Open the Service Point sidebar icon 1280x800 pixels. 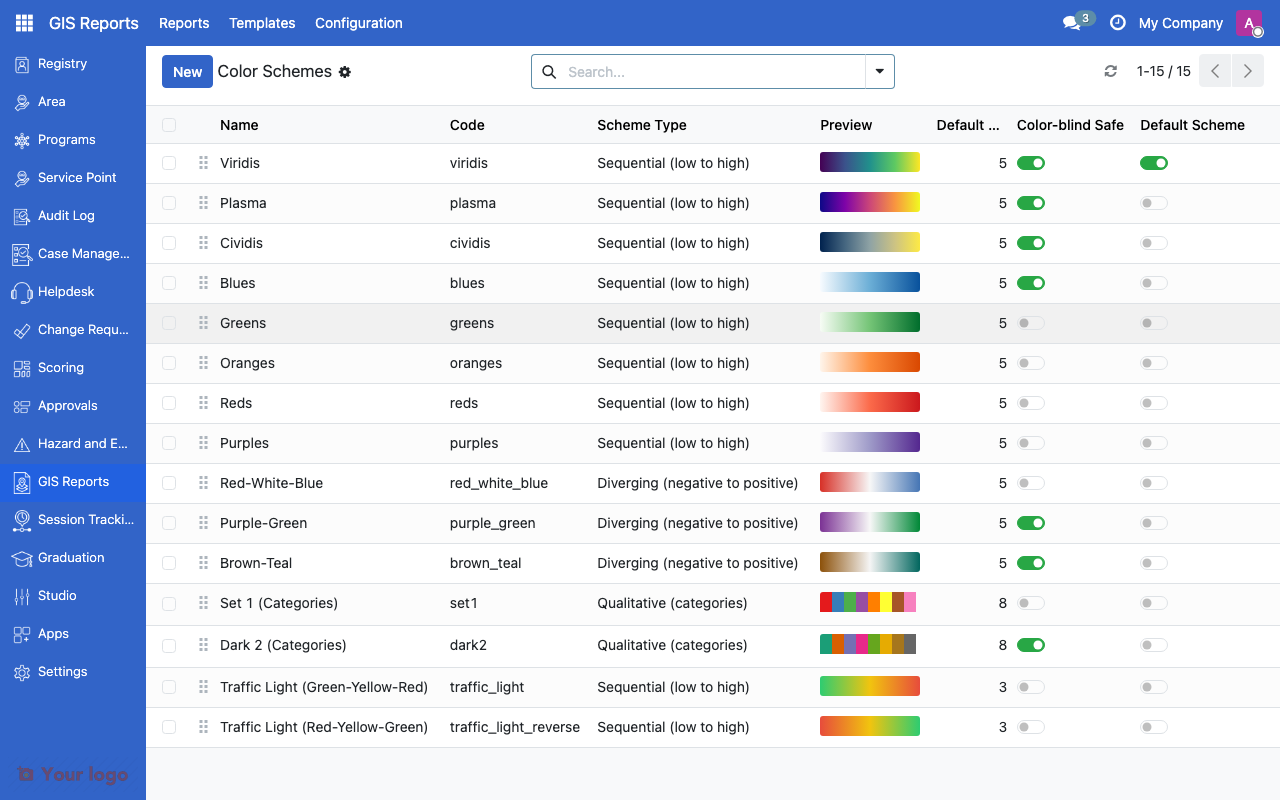[x=22, y=178]
